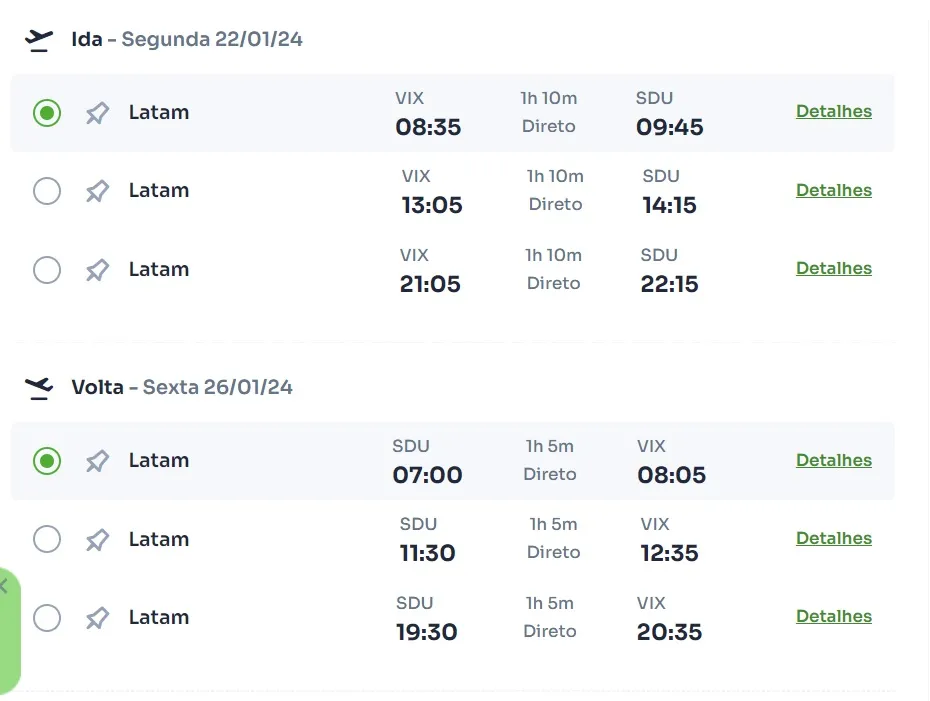The width and height of the screenshot is (930, 701).
Task: Click the Volta landing airplane icon
Action: pos(39,388)
